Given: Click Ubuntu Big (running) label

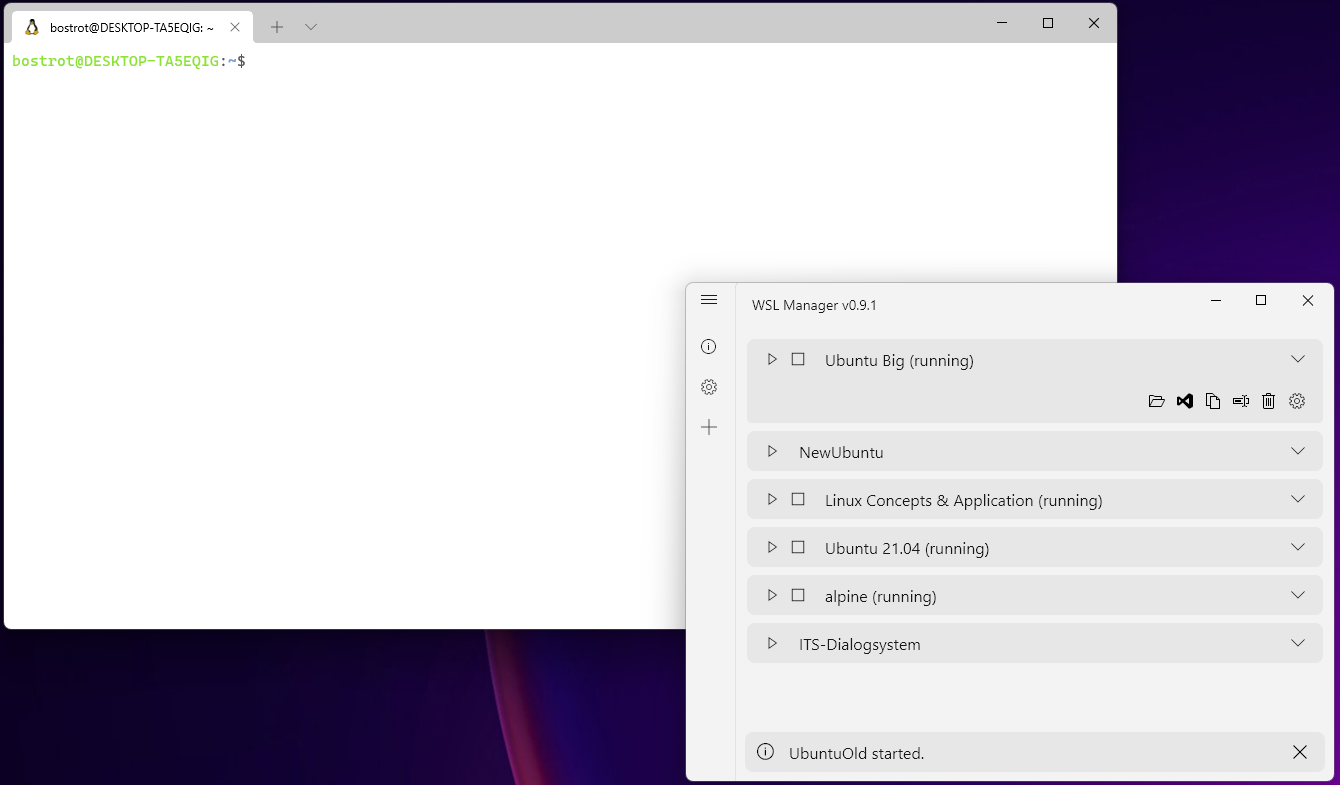Looking at the screenshot, I should (x=899, y=360).
